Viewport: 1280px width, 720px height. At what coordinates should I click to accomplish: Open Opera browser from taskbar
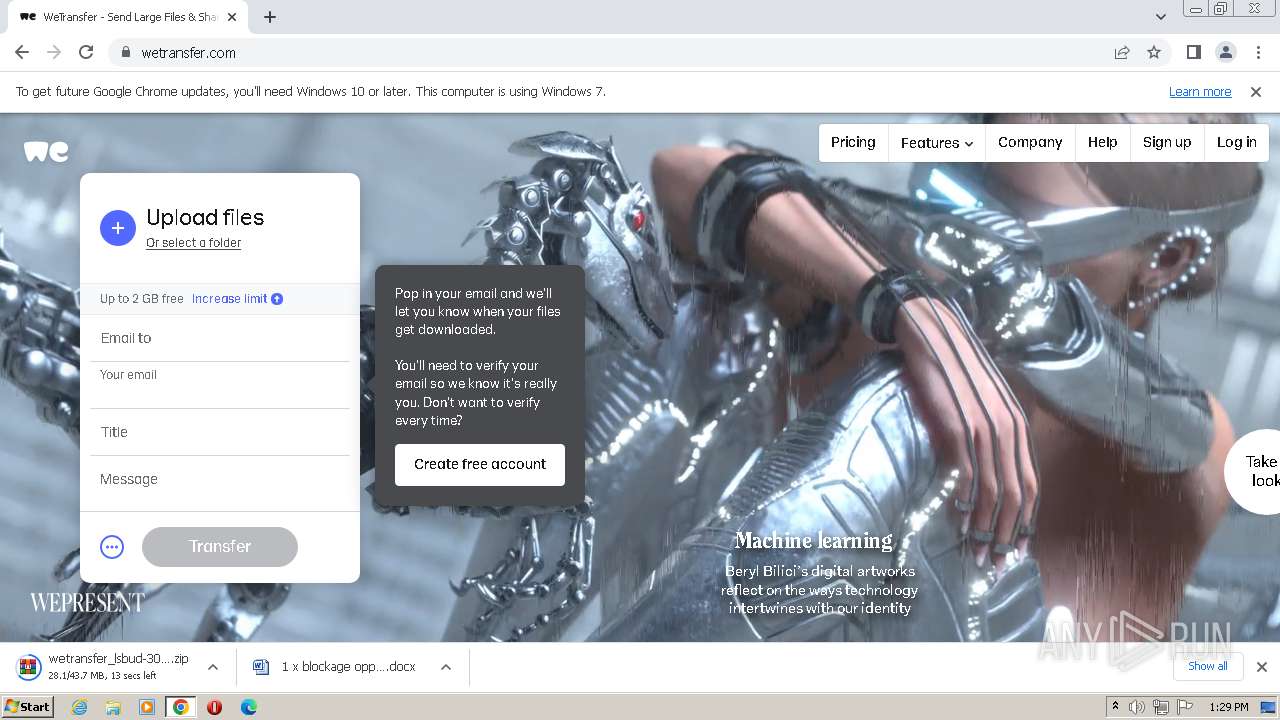(x=214, y=707)
